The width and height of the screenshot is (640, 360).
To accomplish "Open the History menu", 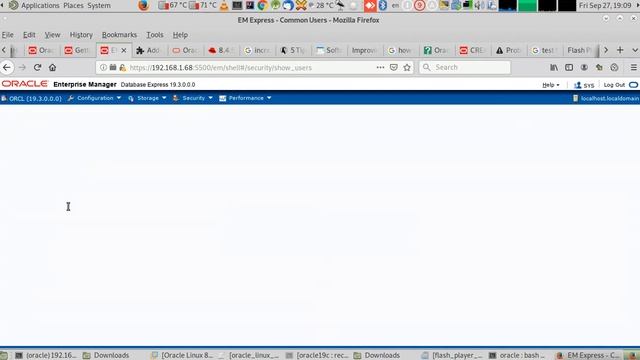I will click(x=81, y=35).
